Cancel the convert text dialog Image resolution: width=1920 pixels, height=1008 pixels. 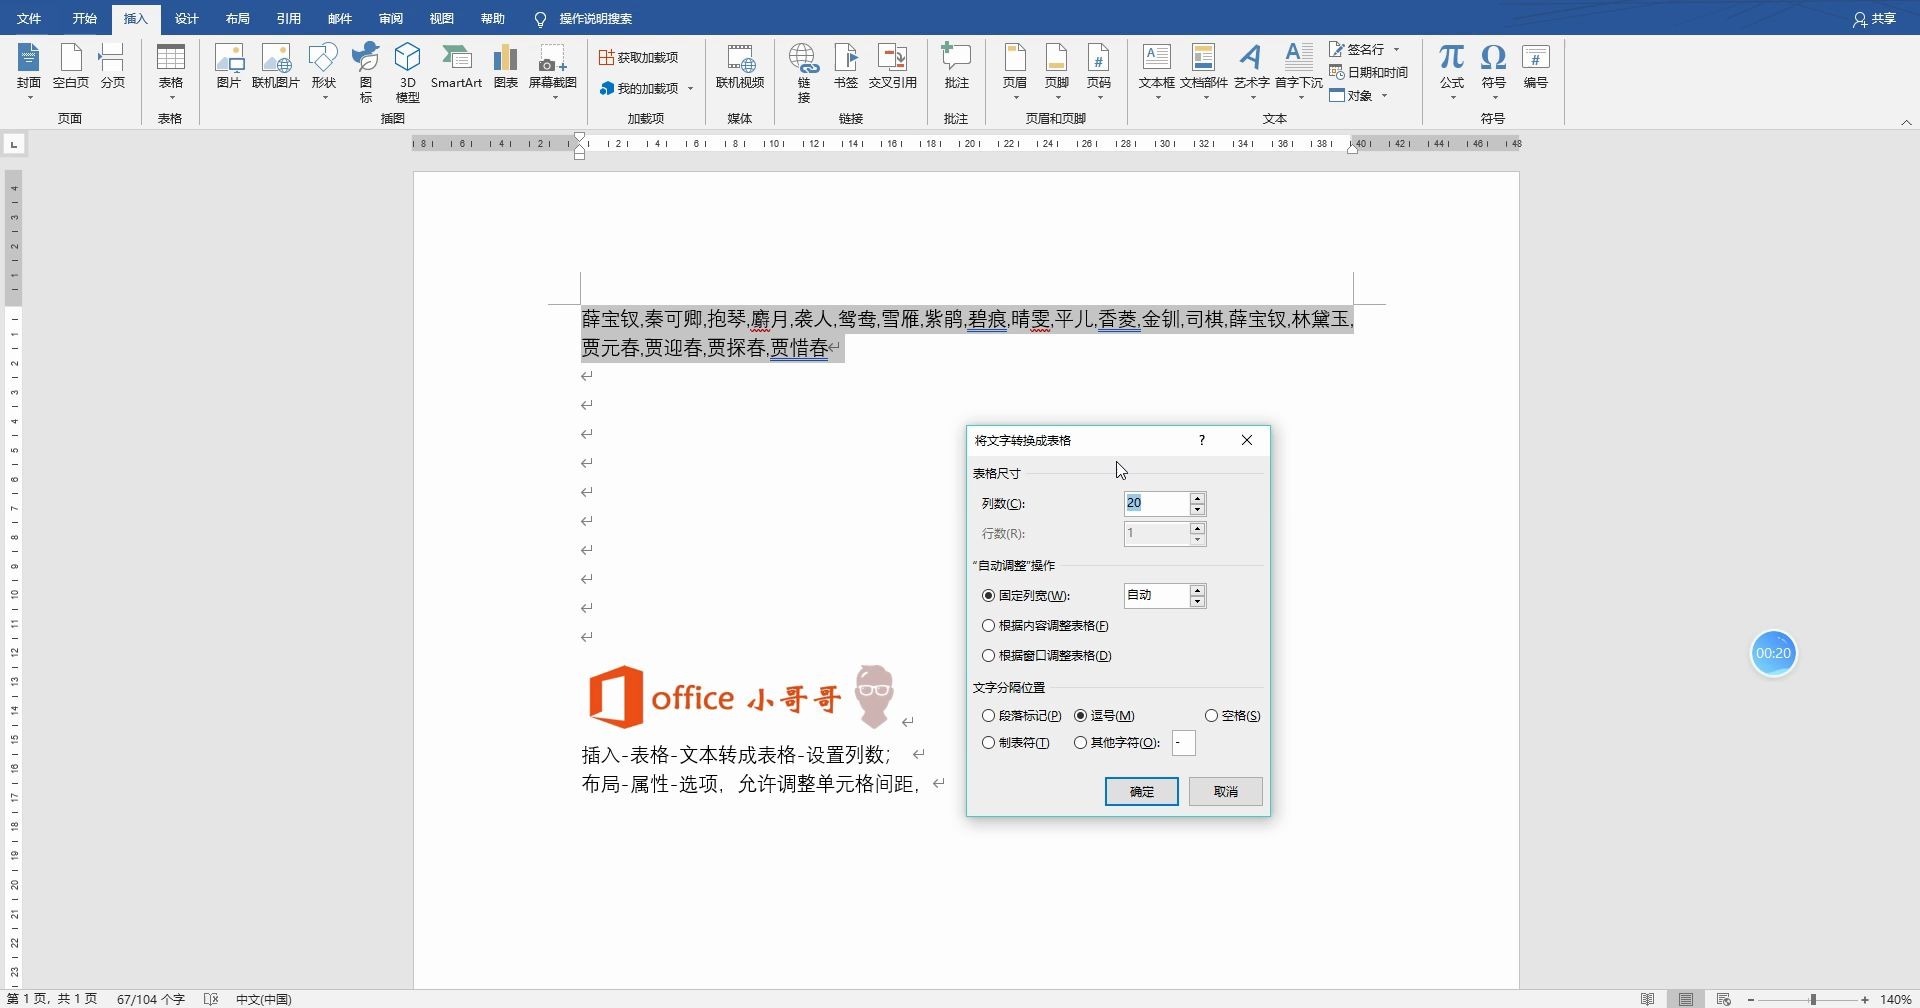[x=1225, y=791]
